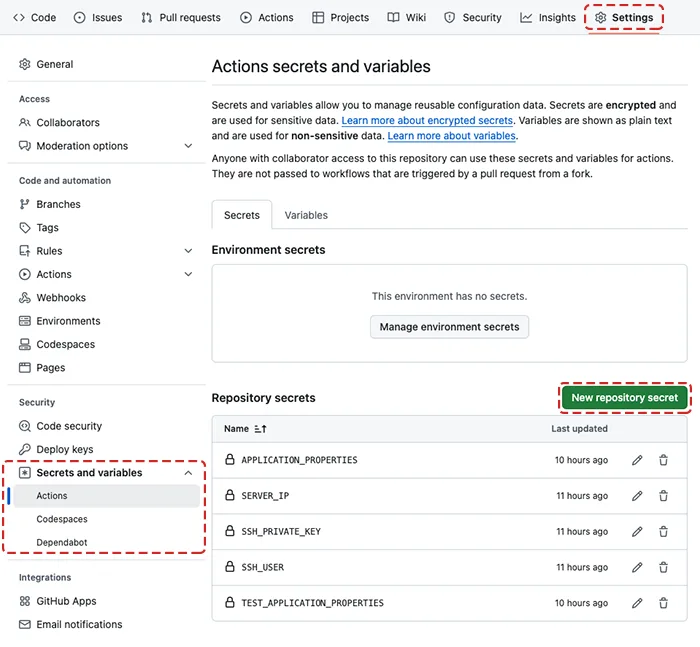Delete the SSH_PRIVATE_KEY secret trash icon
This screenshot has width=700, height=647.
coord(663,531)
